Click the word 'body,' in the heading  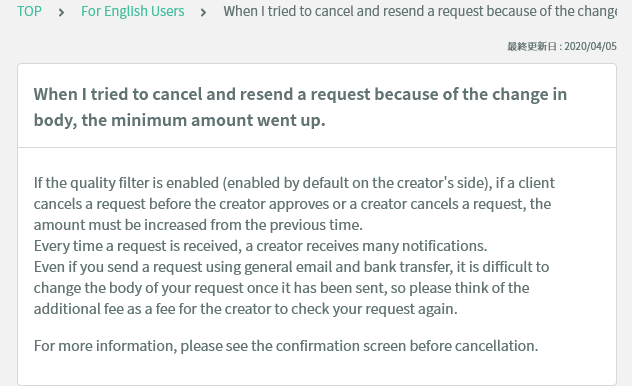(55, 120)
